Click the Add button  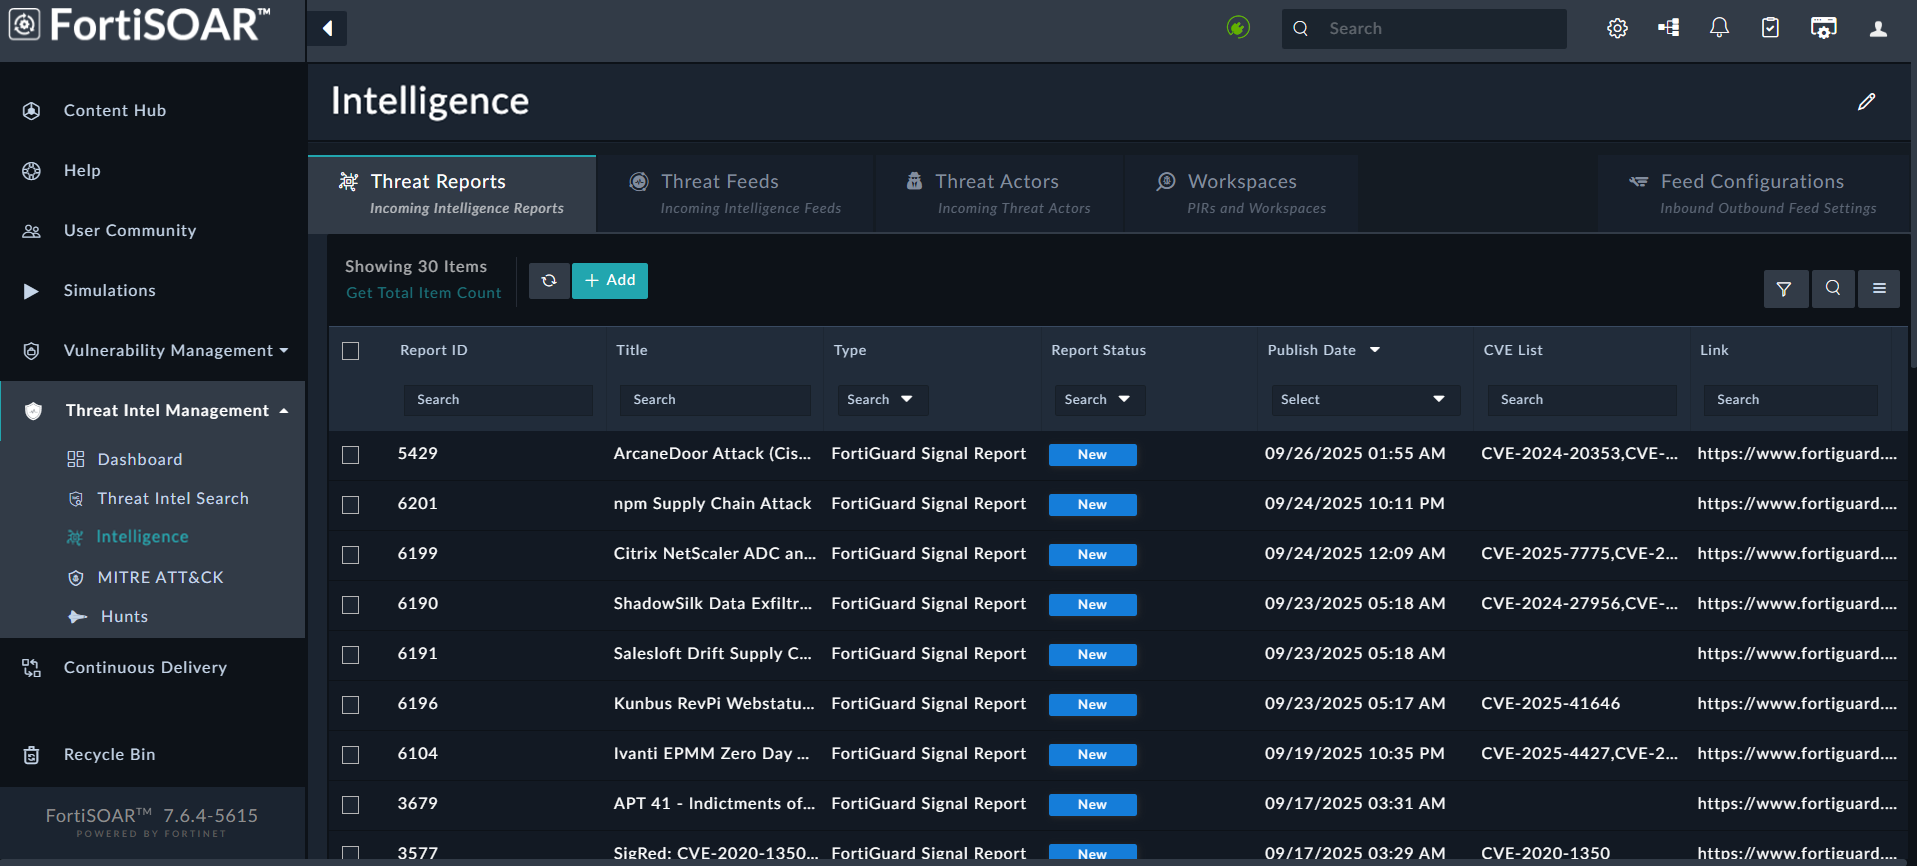click(610, 281)
